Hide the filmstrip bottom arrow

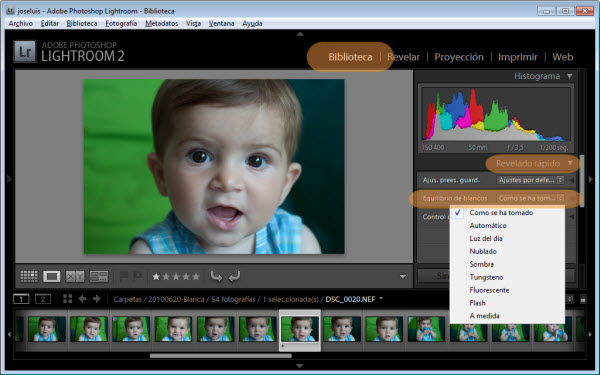pyautogui.click(x=300, y=366)
